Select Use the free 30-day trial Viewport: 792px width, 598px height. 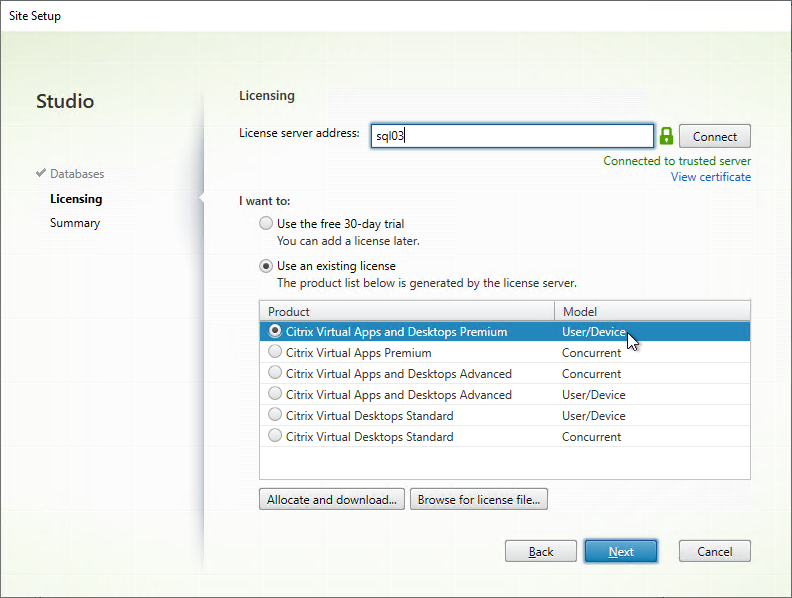click(266, 223)
